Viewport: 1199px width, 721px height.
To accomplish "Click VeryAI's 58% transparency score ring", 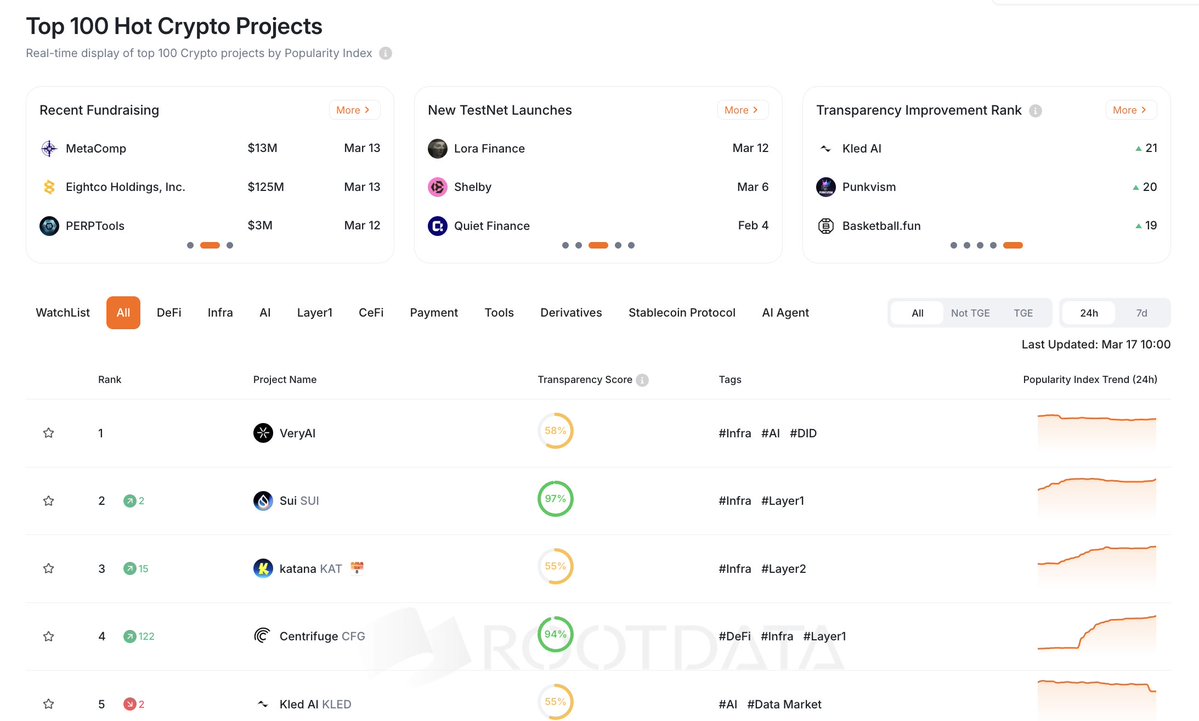I will click(x=555, y=430).
